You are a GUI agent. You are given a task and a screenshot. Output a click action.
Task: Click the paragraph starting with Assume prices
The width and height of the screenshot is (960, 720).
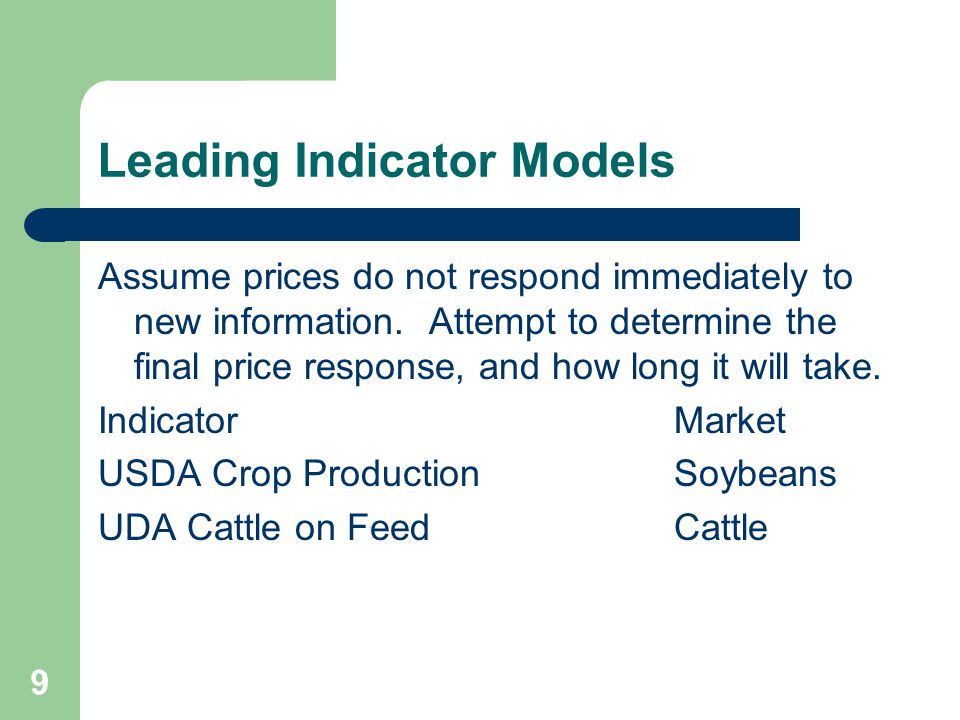pyautogui.click(x=489, y=322)
